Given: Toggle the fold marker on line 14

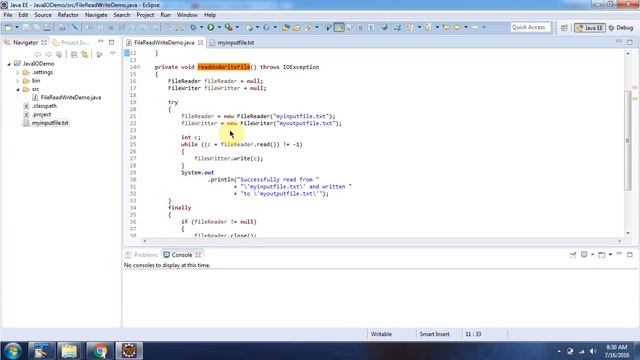Looking at the screenshot, I should coord(139,67).
